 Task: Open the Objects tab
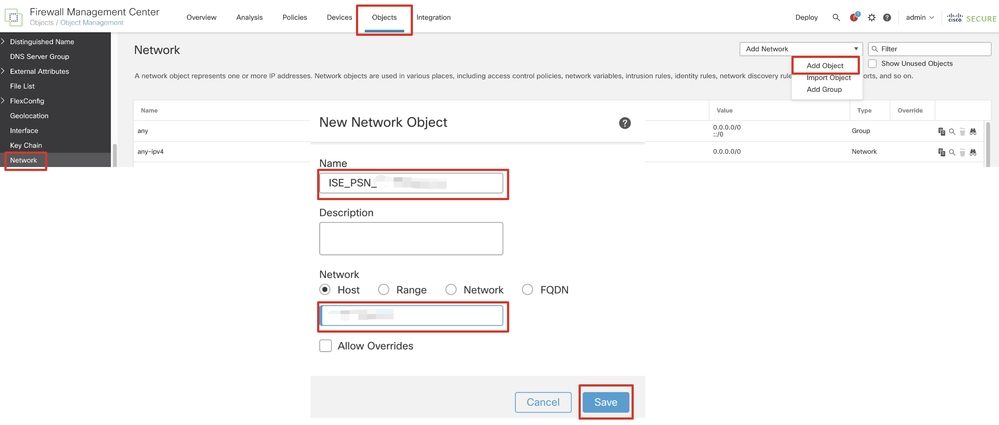384,18
